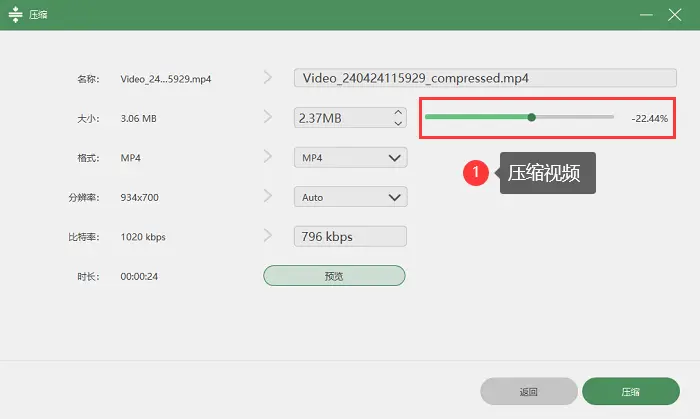The height and width of the screenshot is (419, 700).
Task: Click the gray part of size slider
Action: pos(575,117)
